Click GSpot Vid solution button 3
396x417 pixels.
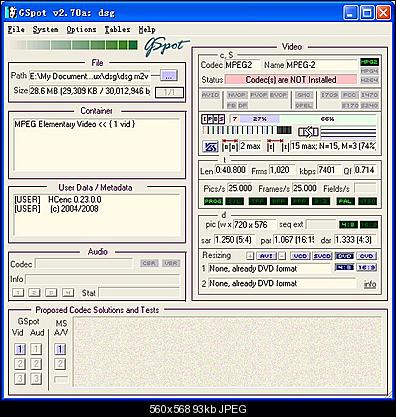pos(20,379)
